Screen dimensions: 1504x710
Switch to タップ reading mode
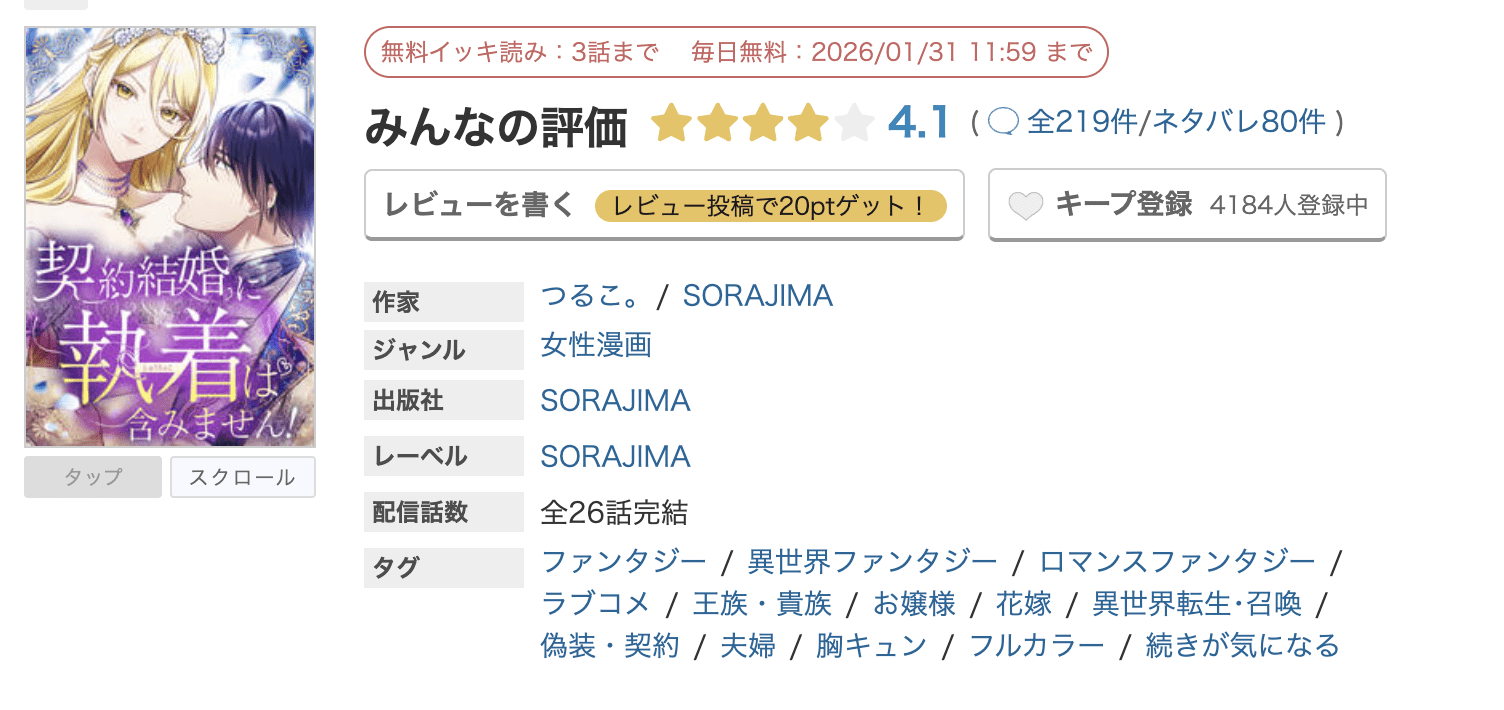point(93,477)
